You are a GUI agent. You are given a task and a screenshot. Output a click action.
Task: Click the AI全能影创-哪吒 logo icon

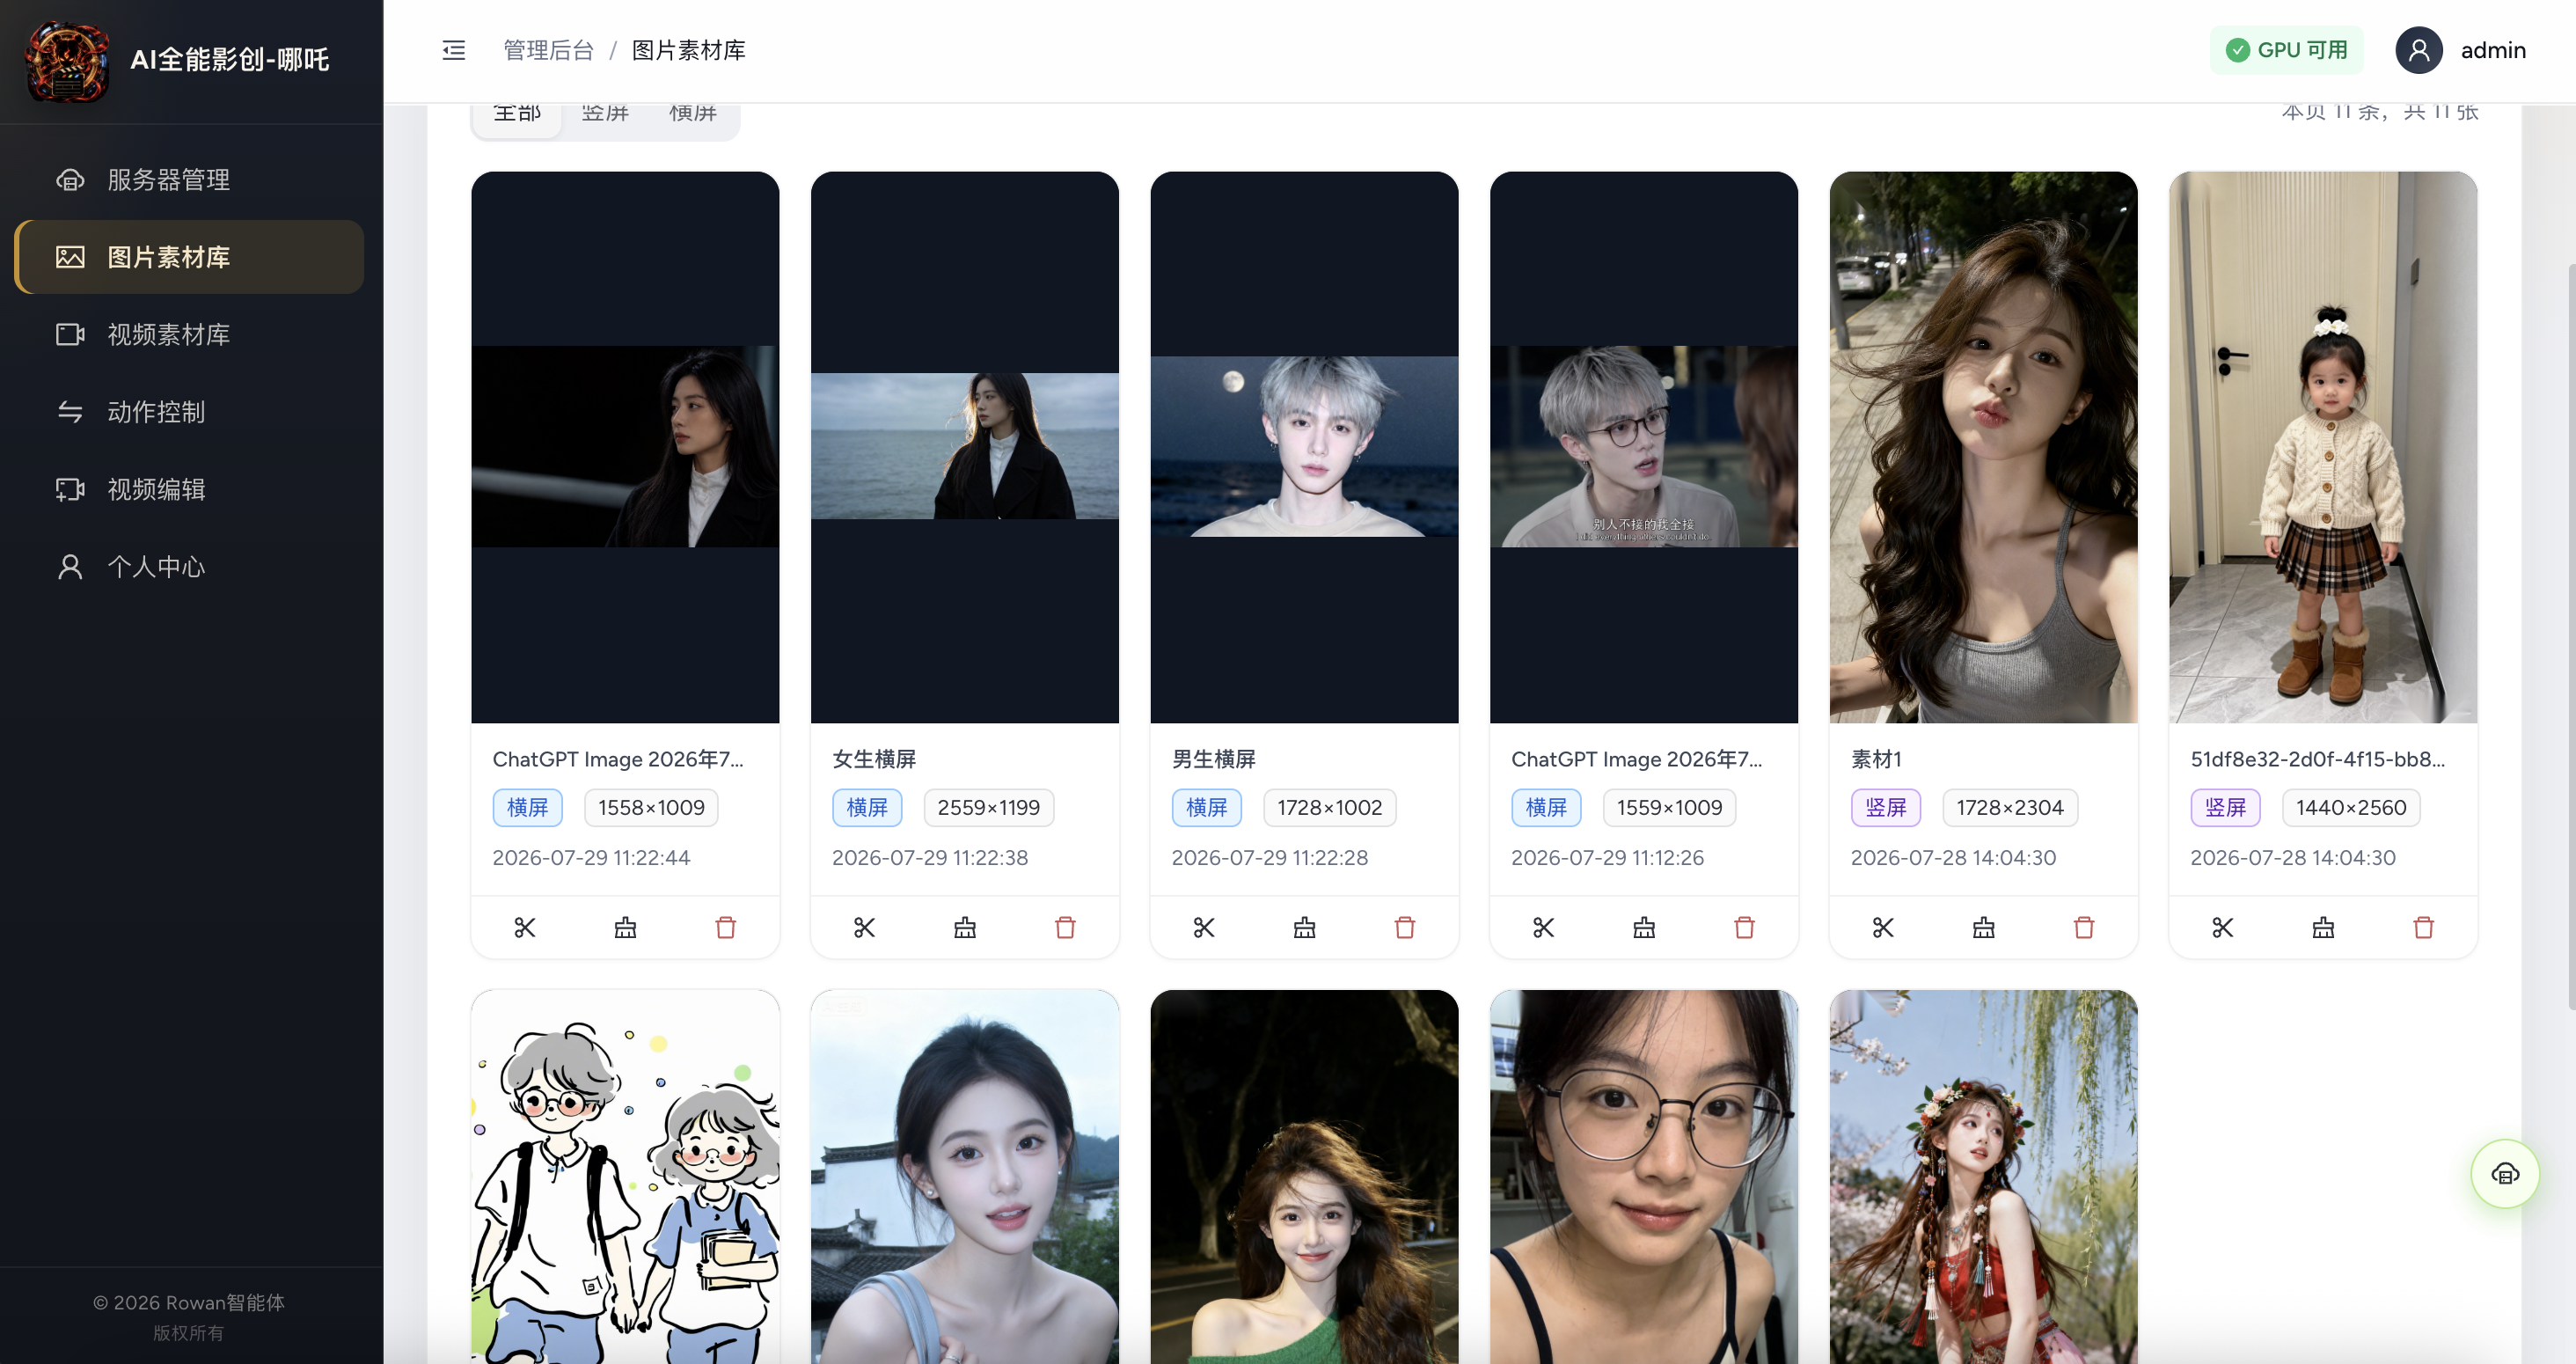67,60
